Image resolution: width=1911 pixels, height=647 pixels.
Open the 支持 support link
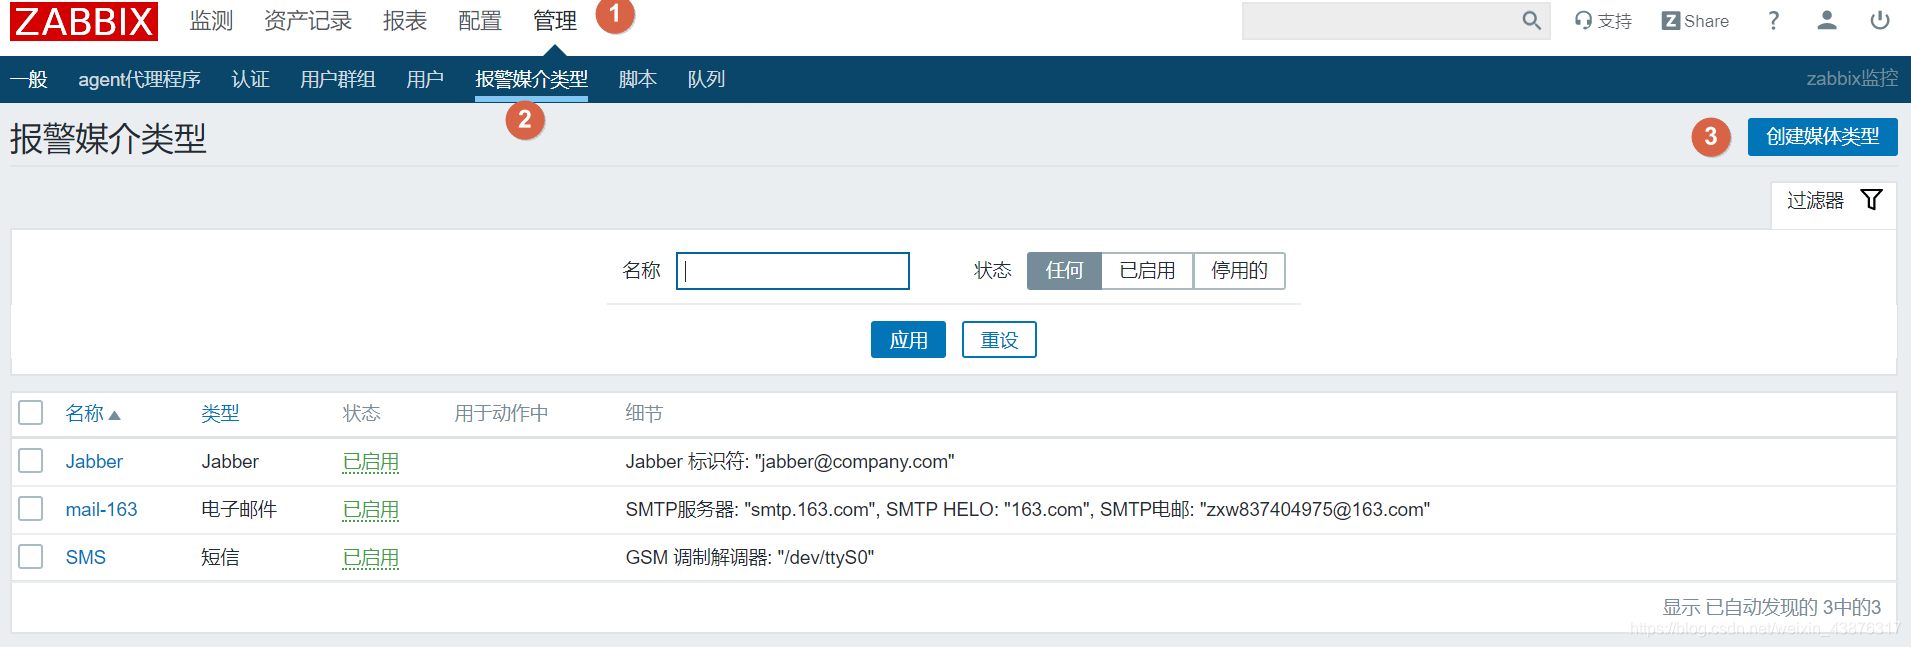(x=1603, y=21)
